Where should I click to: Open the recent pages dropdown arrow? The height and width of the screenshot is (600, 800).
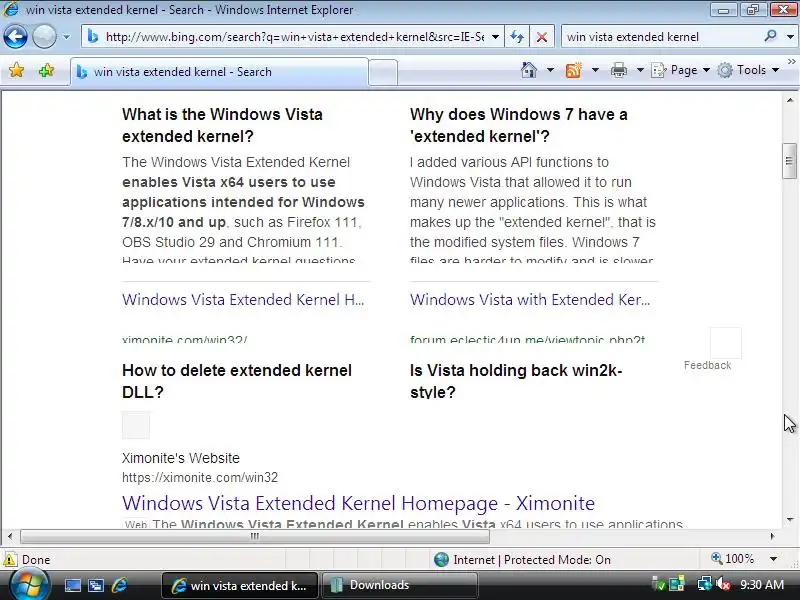pyautogui.click(x=66, y=37)
